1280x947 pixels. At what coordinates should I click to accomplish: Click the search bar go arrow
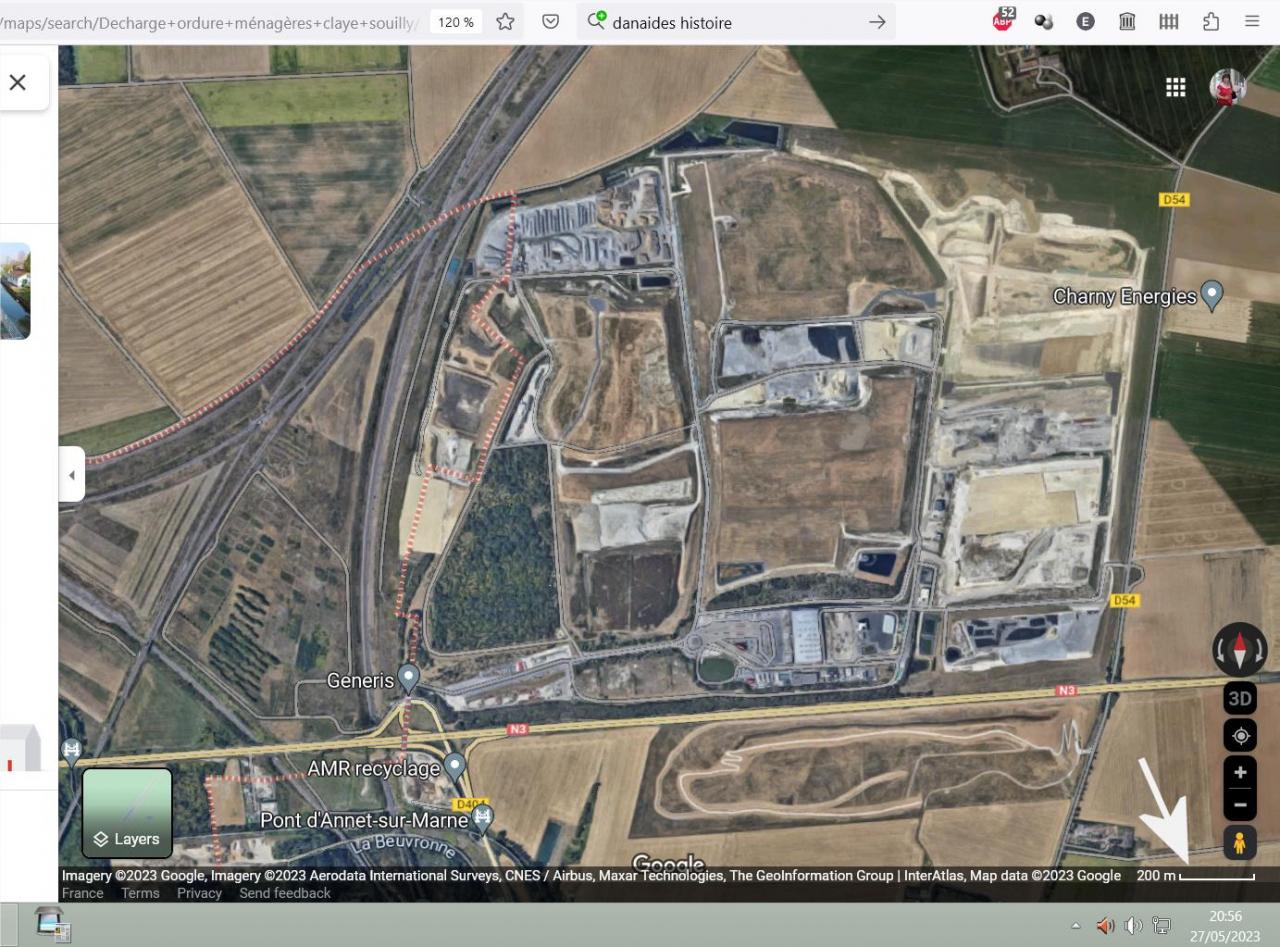click(x=877, y=22)
